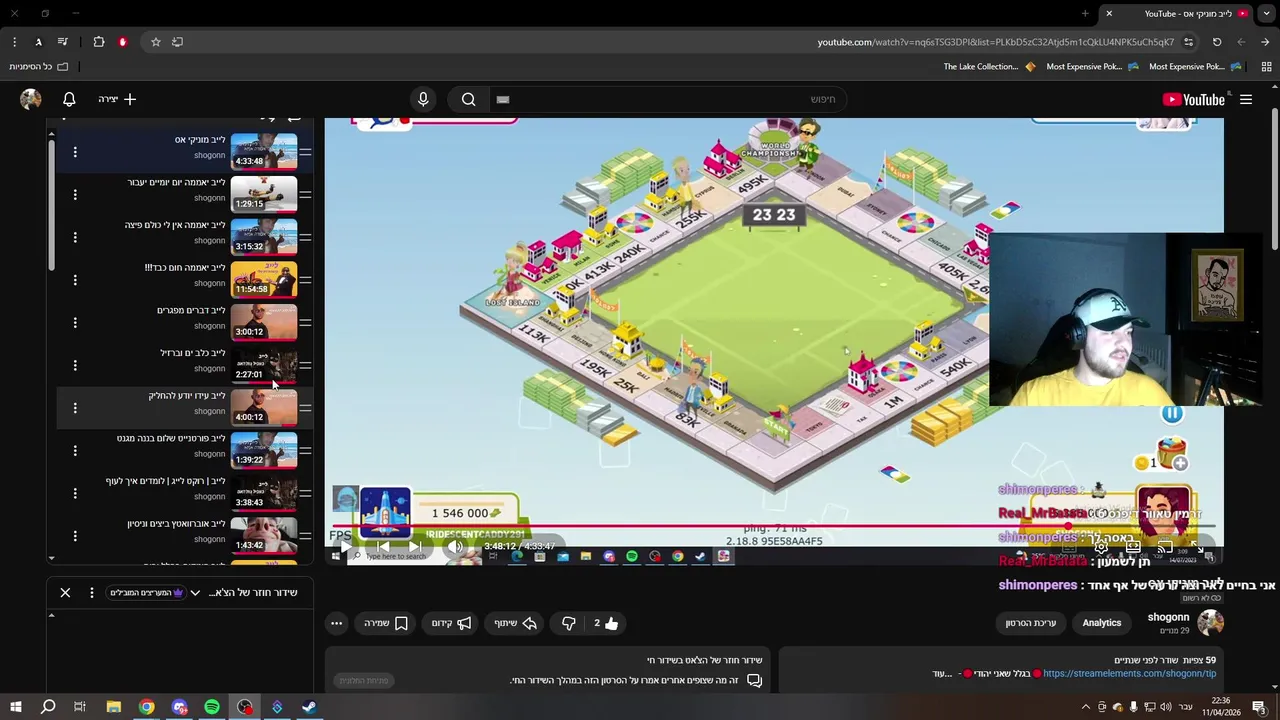
Task: Close the chat replay panel
Action: [65, 592]
